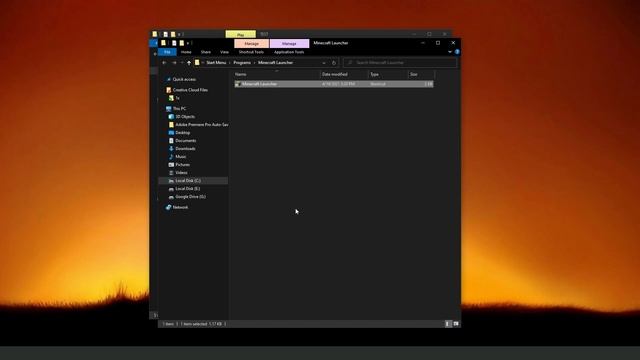
Task: Open the 3D Objects folder
Action: pyautogui.click(x=182, y=117)
